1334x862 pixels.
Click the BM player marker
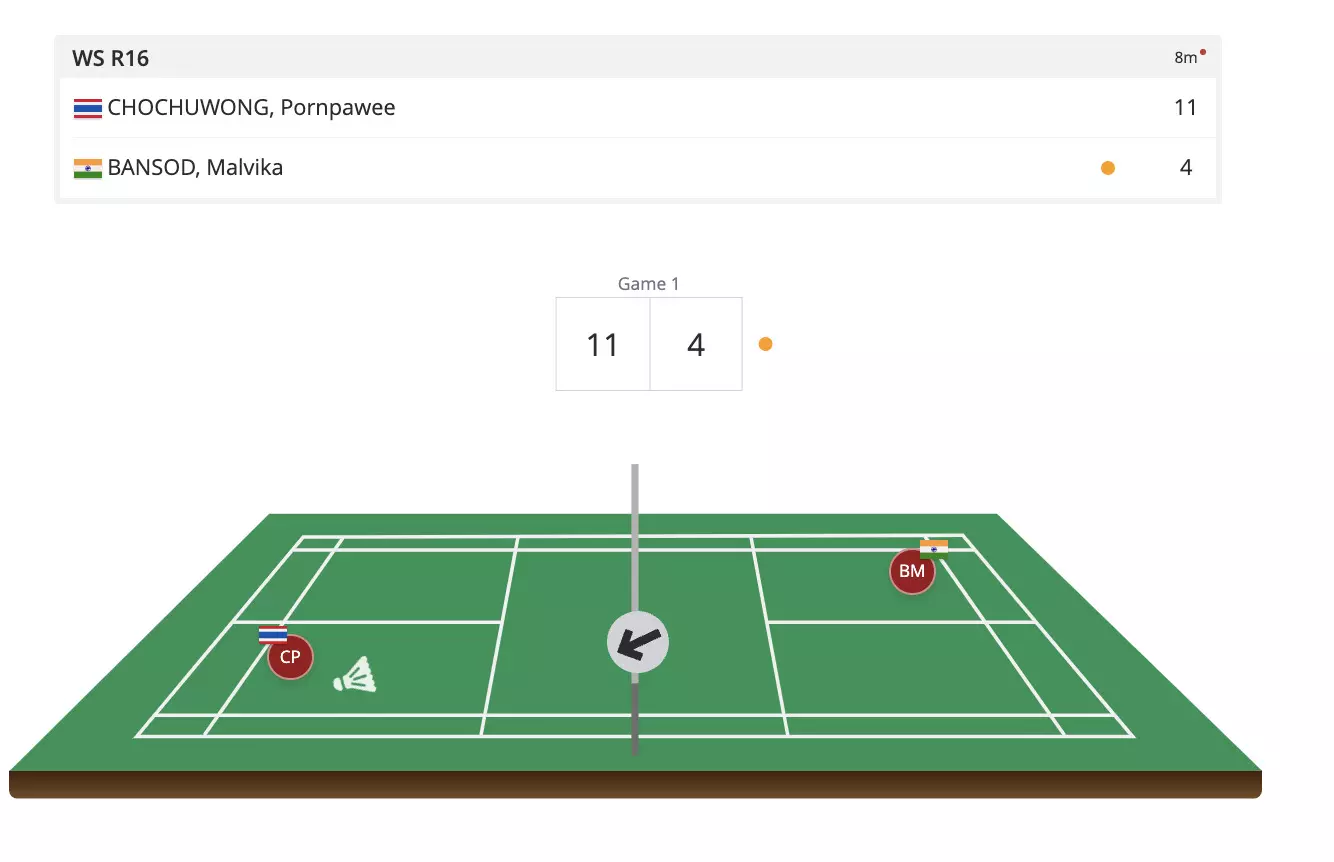tap(912, 571)
